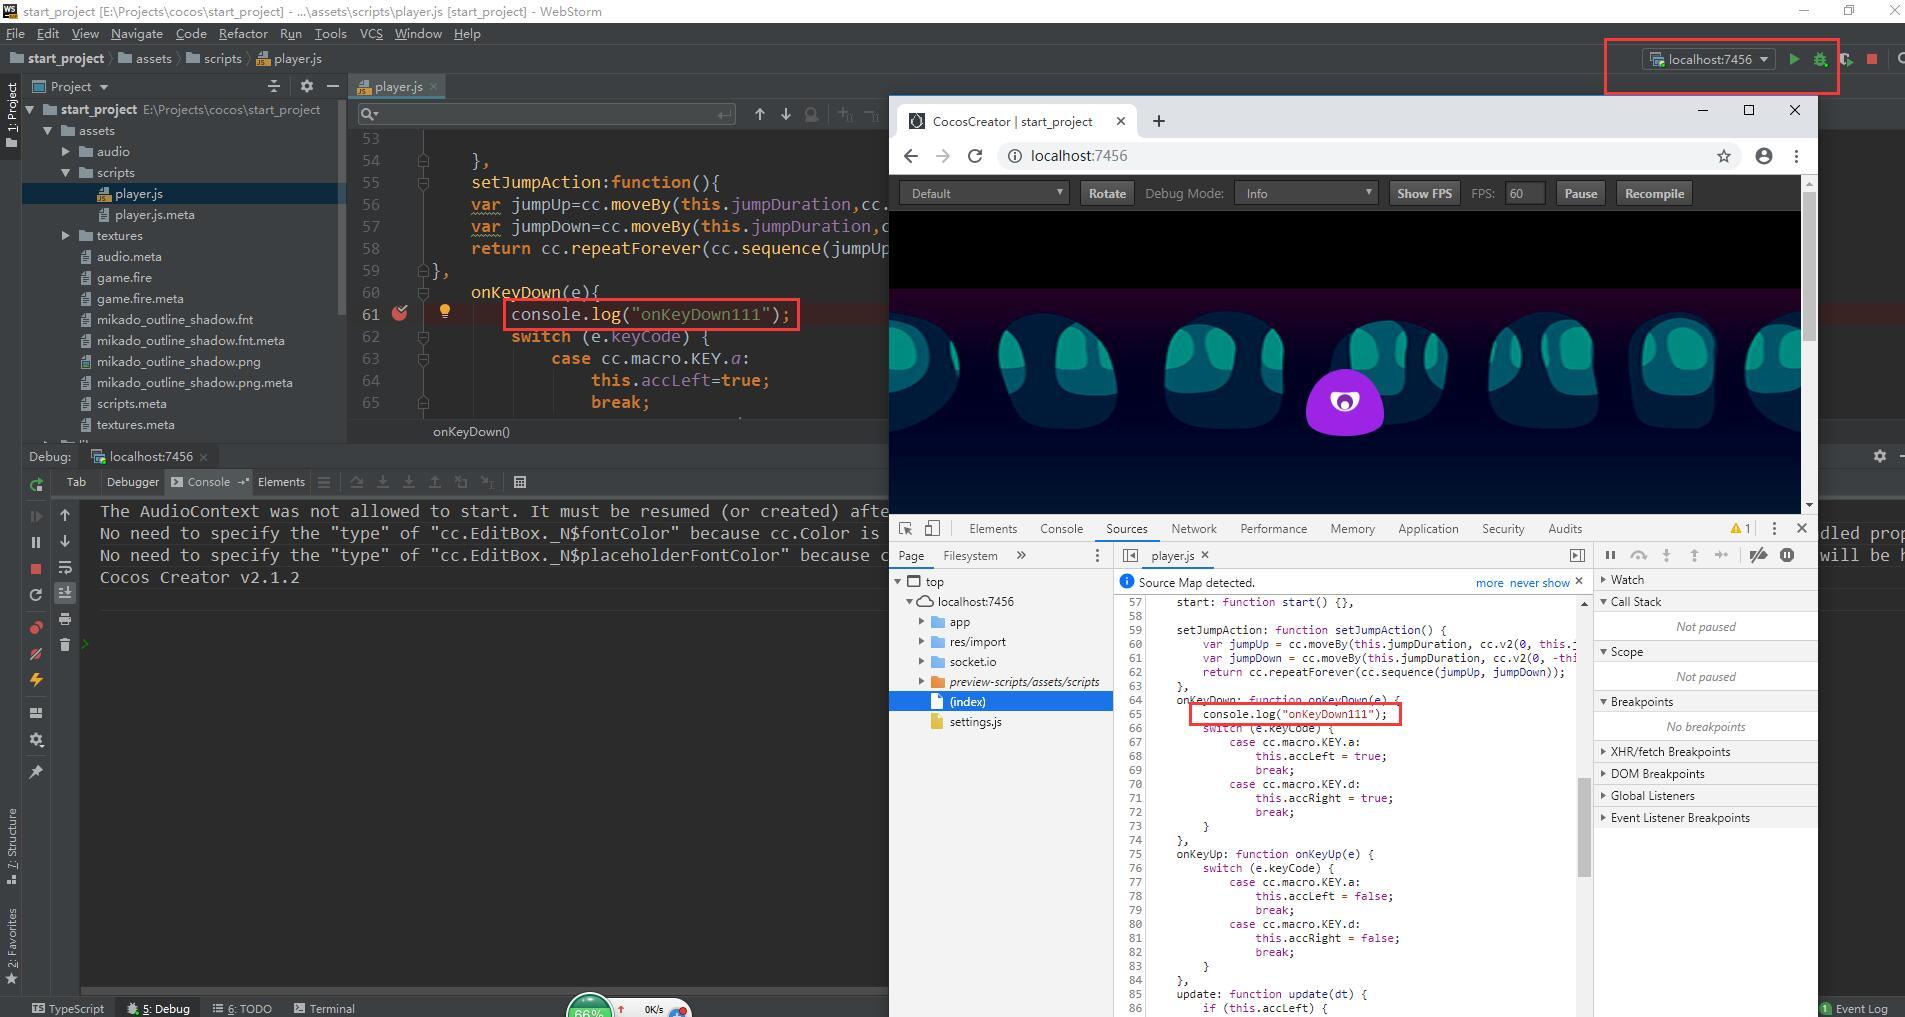Expand the audio folder in Project tree
Screen dimensions: 1905x1017
click(66, 151)
